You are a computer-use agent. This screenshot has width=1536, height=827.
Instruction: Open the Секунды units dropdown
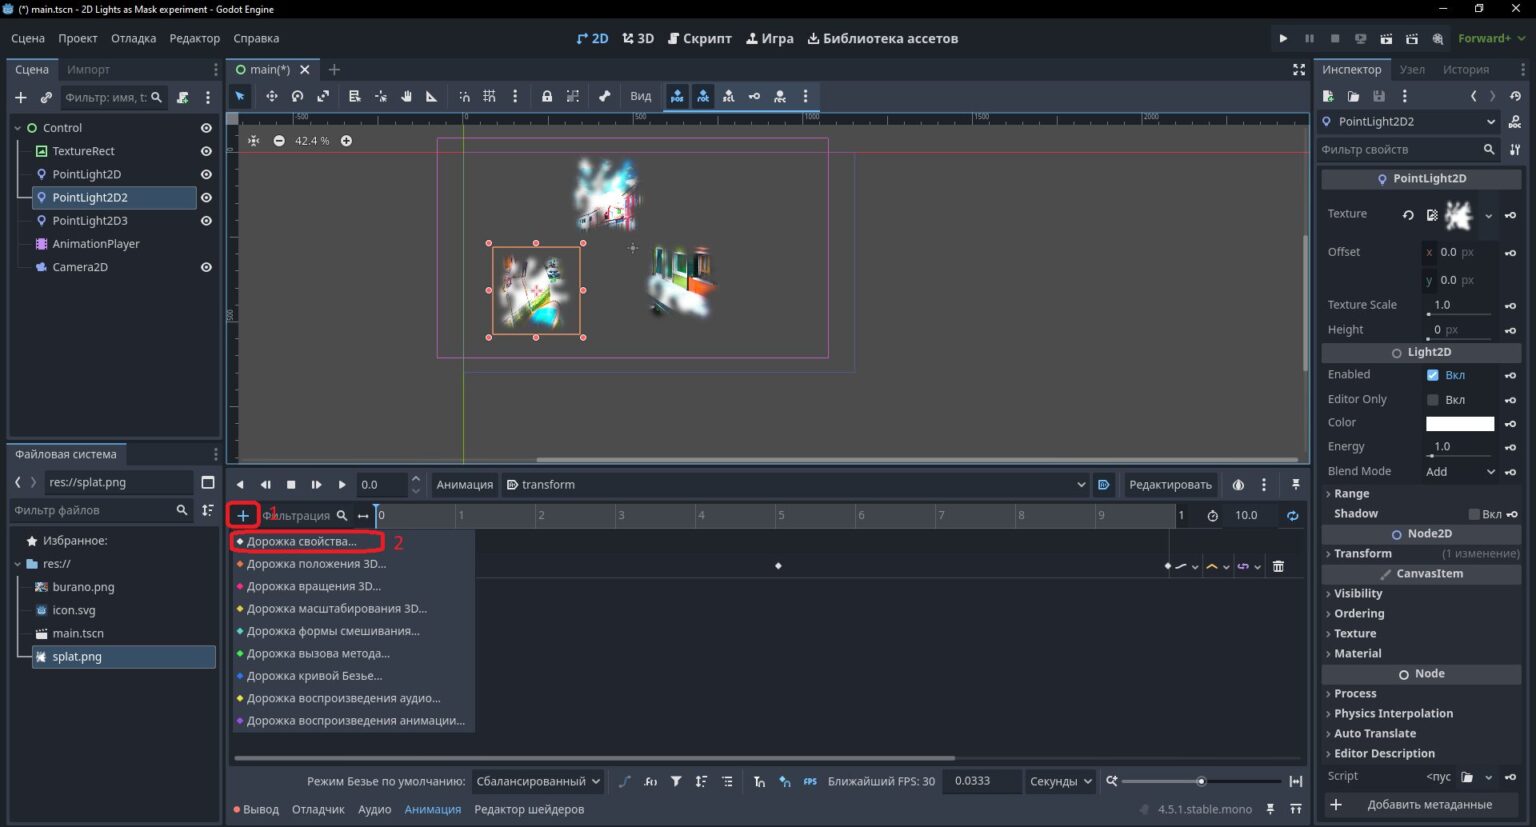(x=1061, y=781)
